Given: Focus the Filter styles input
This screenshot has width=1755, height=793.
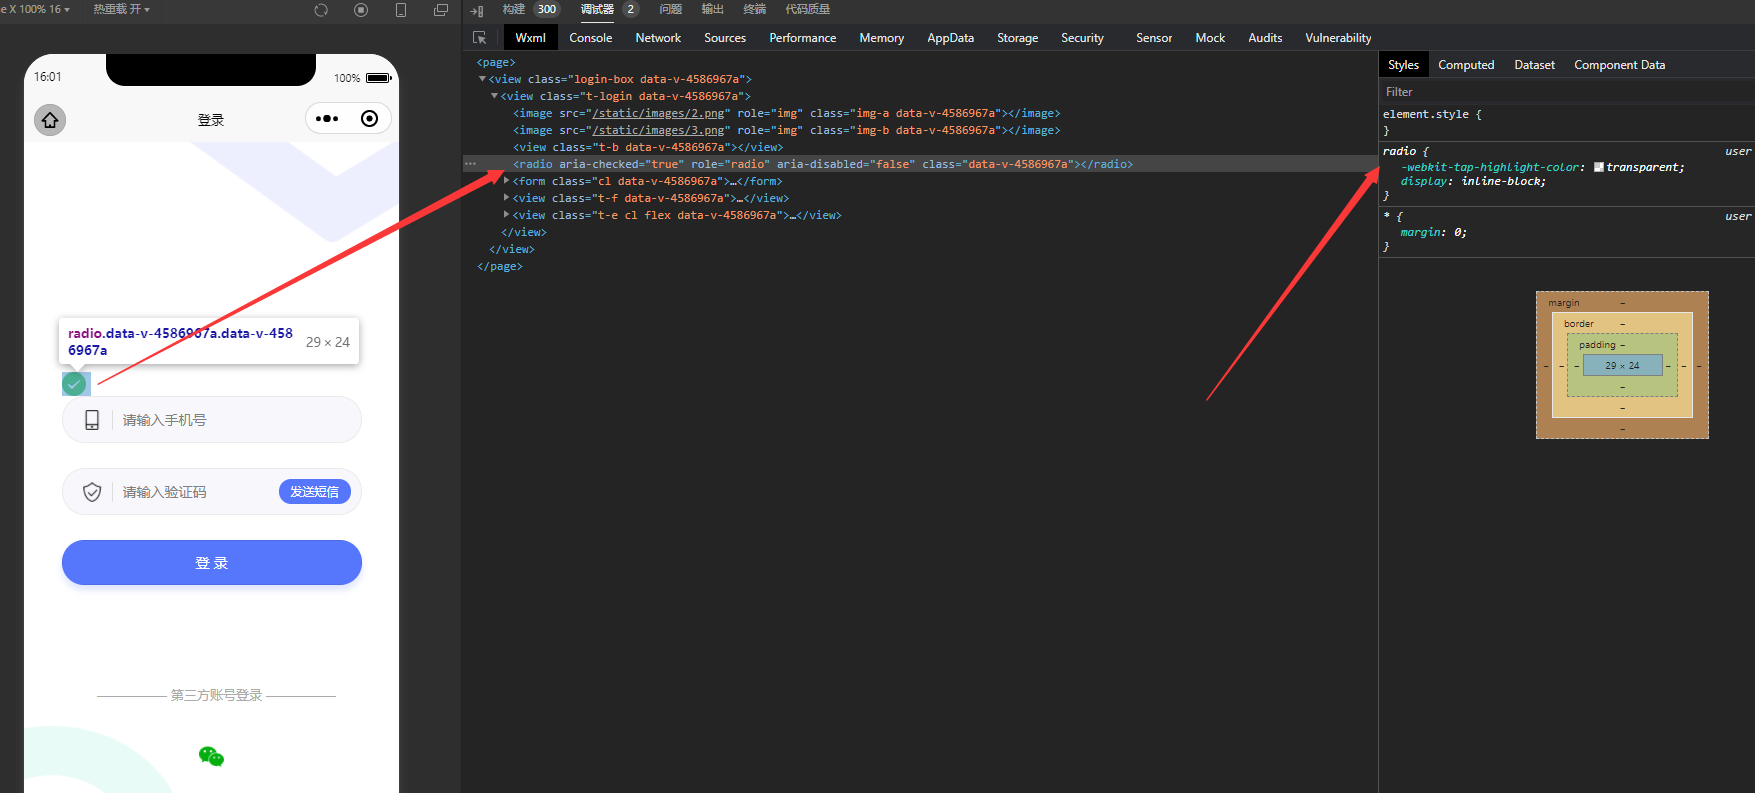Looking at the screenshot, I should (1566, 92).
